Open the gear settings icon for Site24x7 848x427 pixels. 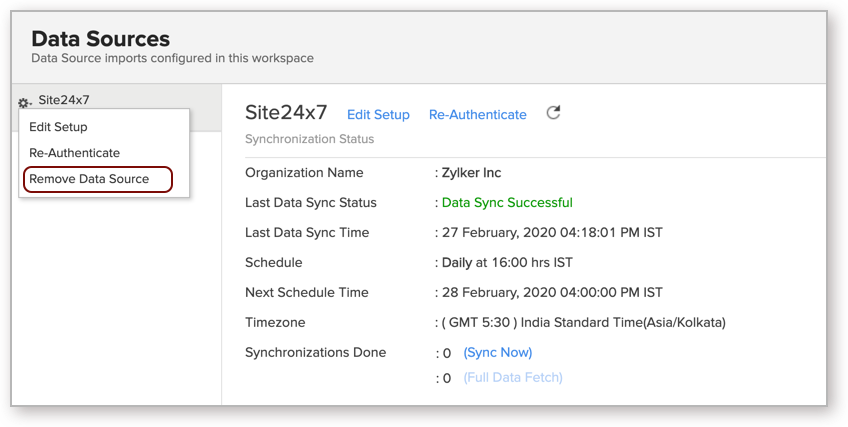coord(24,102)
